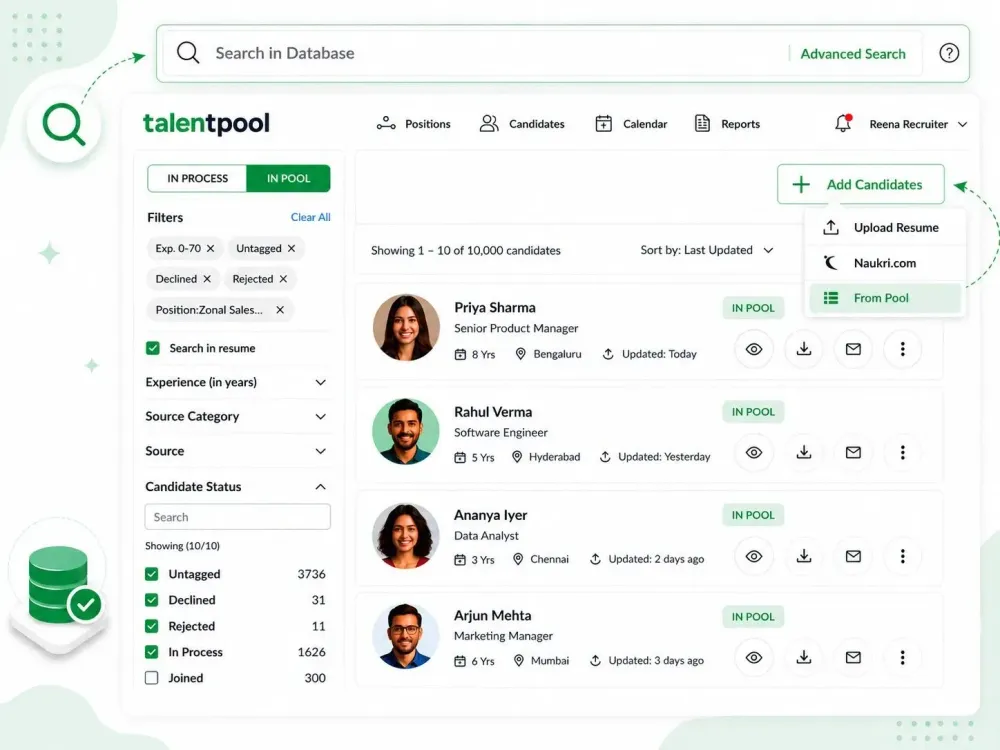Viewport: 1000px width, 750px height.
Task: Select the IN POOL tab
Action: tap(288, 179)
